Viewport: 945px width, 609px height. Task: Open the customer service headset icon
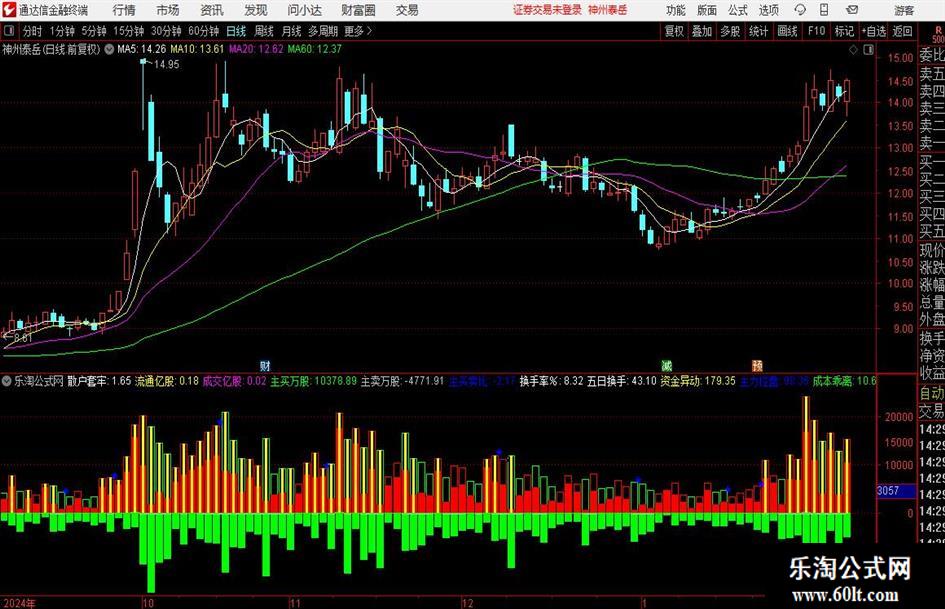(800, 10)
